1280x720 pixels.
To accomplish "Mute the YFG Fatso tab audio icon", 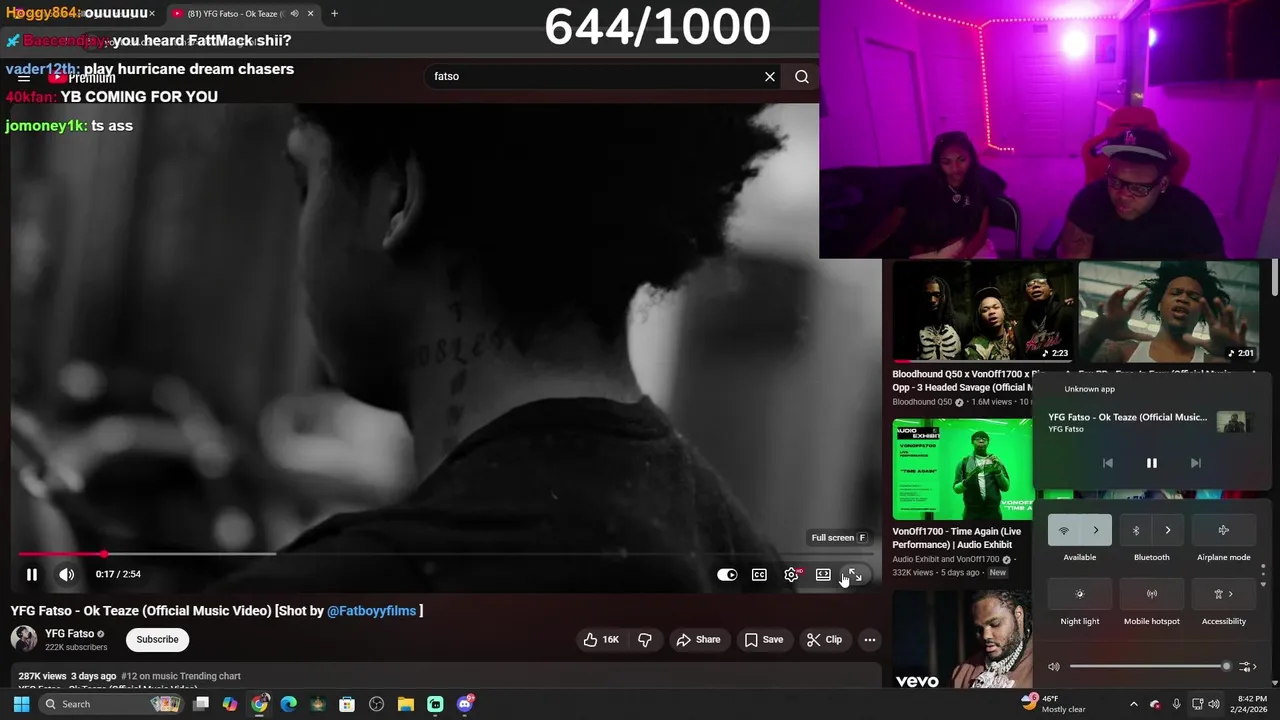I will point(294,13).
